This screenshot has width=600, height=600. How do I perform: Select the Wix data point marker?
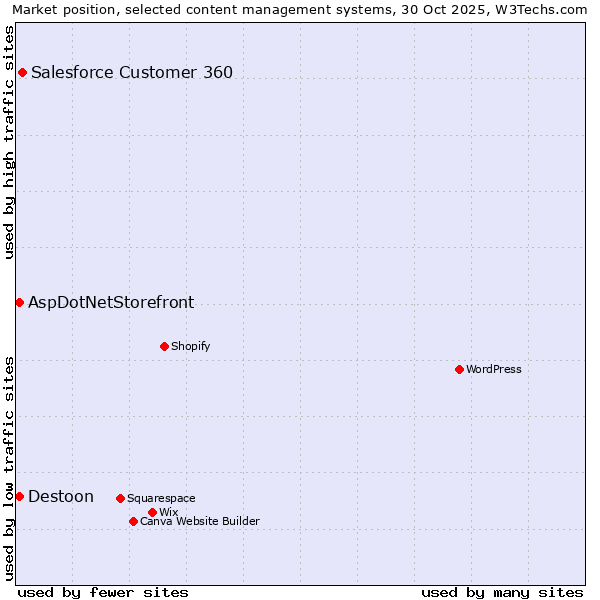152,512
